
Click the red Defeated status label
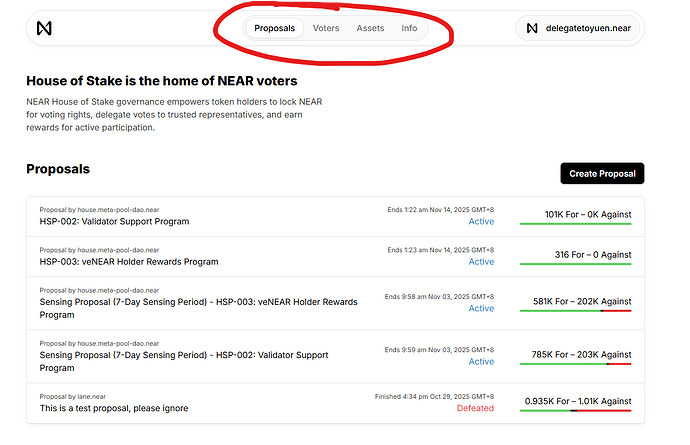(x=475, y=408)
